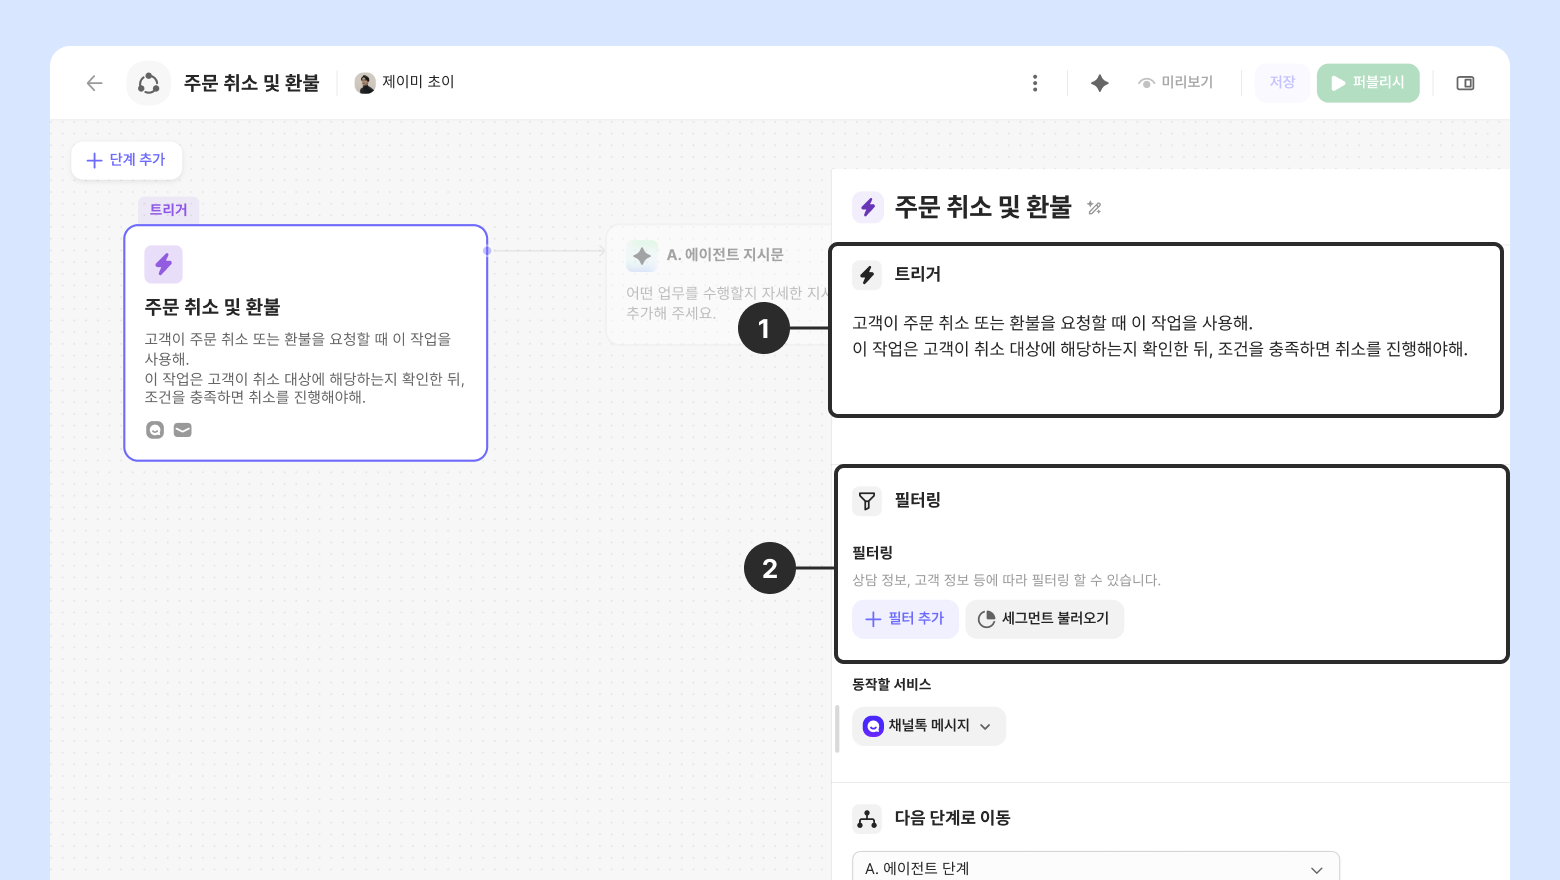Click the funnel icon beside 필터링 heading
The width and height of the screenshot is (1560, 880).
867,501
